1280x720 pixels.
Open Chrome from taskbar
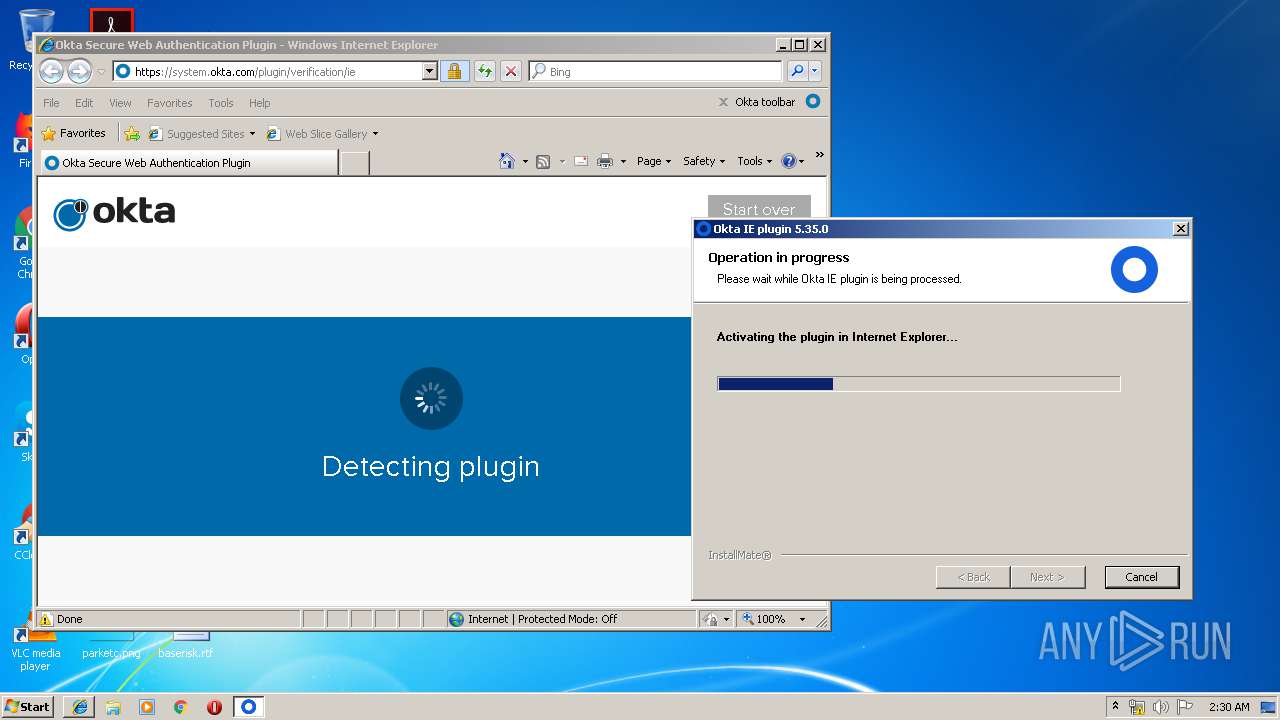coord(181,707)
